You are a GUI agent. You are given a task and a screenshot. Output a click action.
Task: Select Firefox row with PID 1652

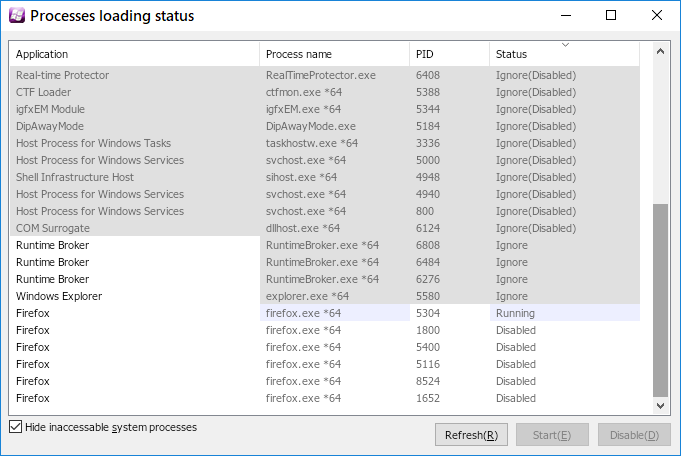(325, 398)
